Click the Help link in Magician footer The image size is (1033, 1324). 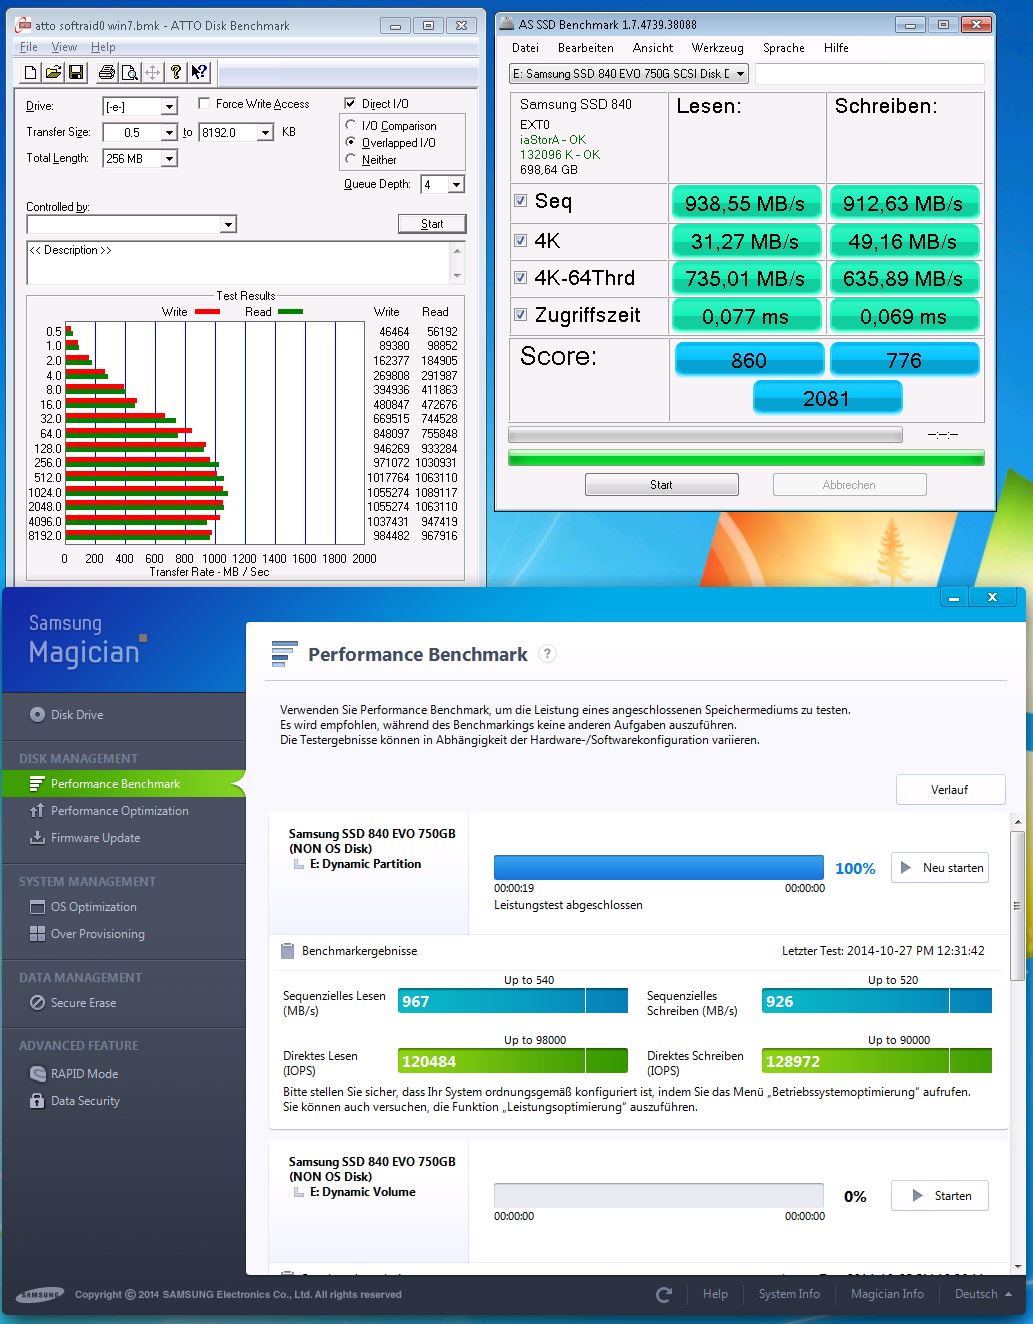pyautogui.click(x=715, y=1294)
